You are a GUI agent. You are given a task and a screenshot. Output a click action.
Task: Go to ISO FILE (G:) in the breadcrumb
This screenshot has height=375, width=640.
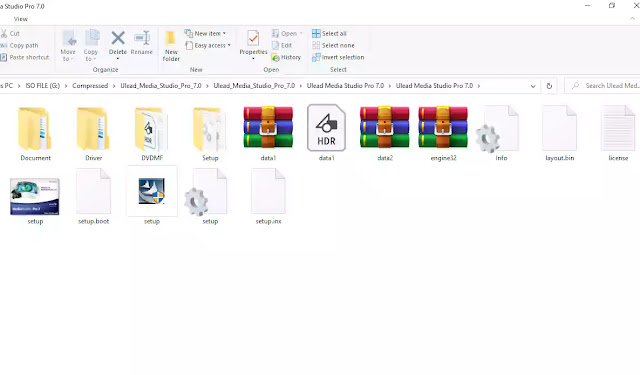tap(42, 86)
